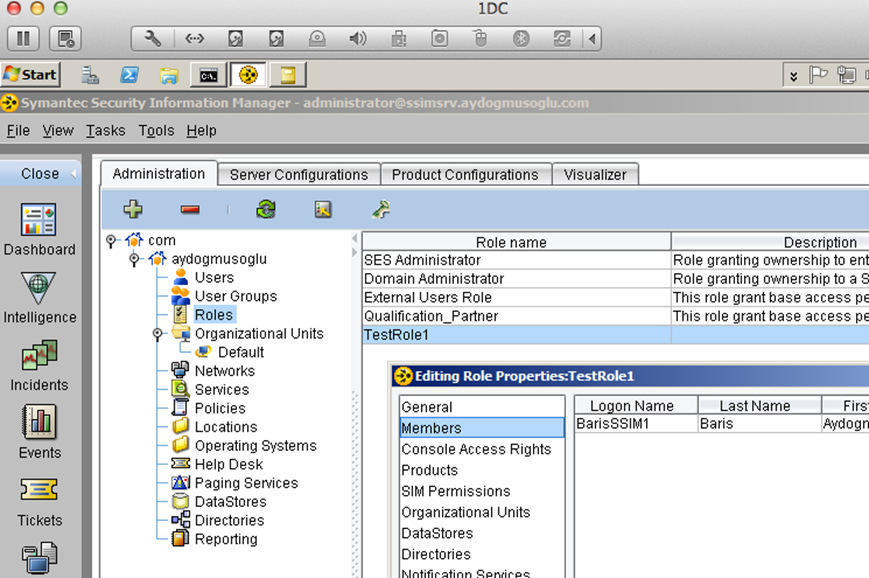The width and height of the screenshot is (869, 578).
Task: Click the Server Manager taskbar icon
Action: click(90, 75)
